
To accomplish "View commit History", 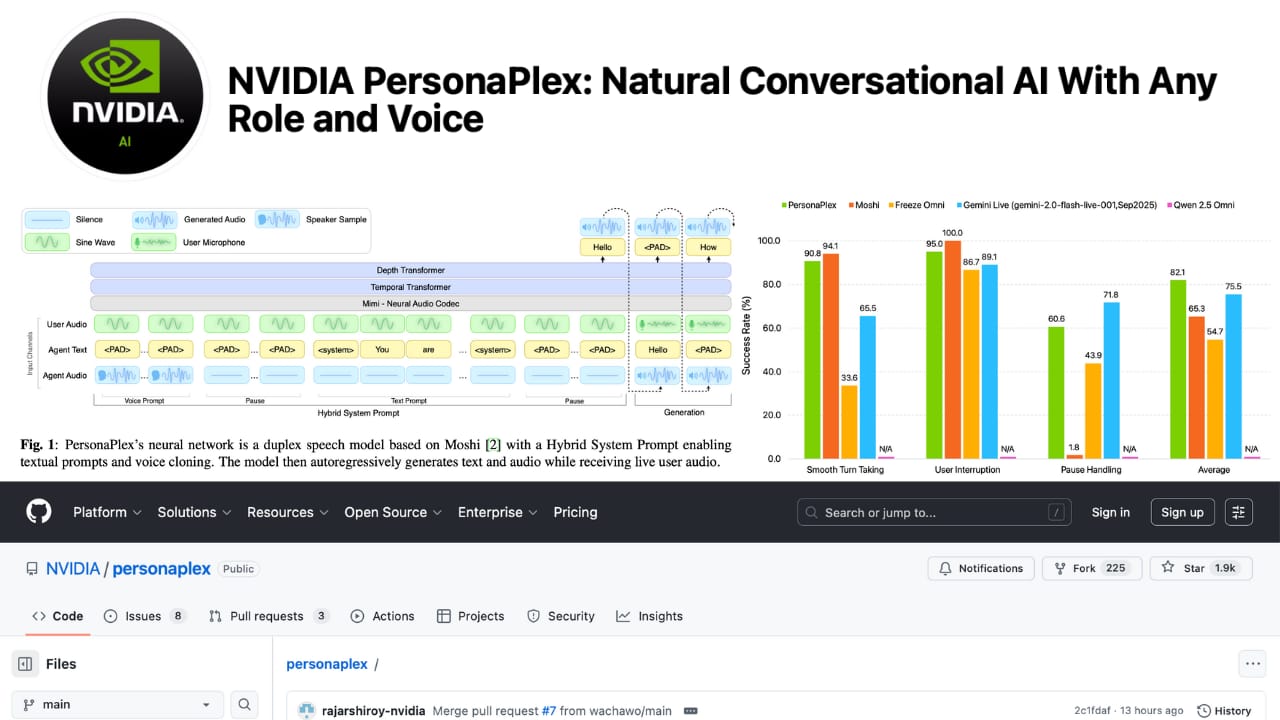I will pos(1224,711).
